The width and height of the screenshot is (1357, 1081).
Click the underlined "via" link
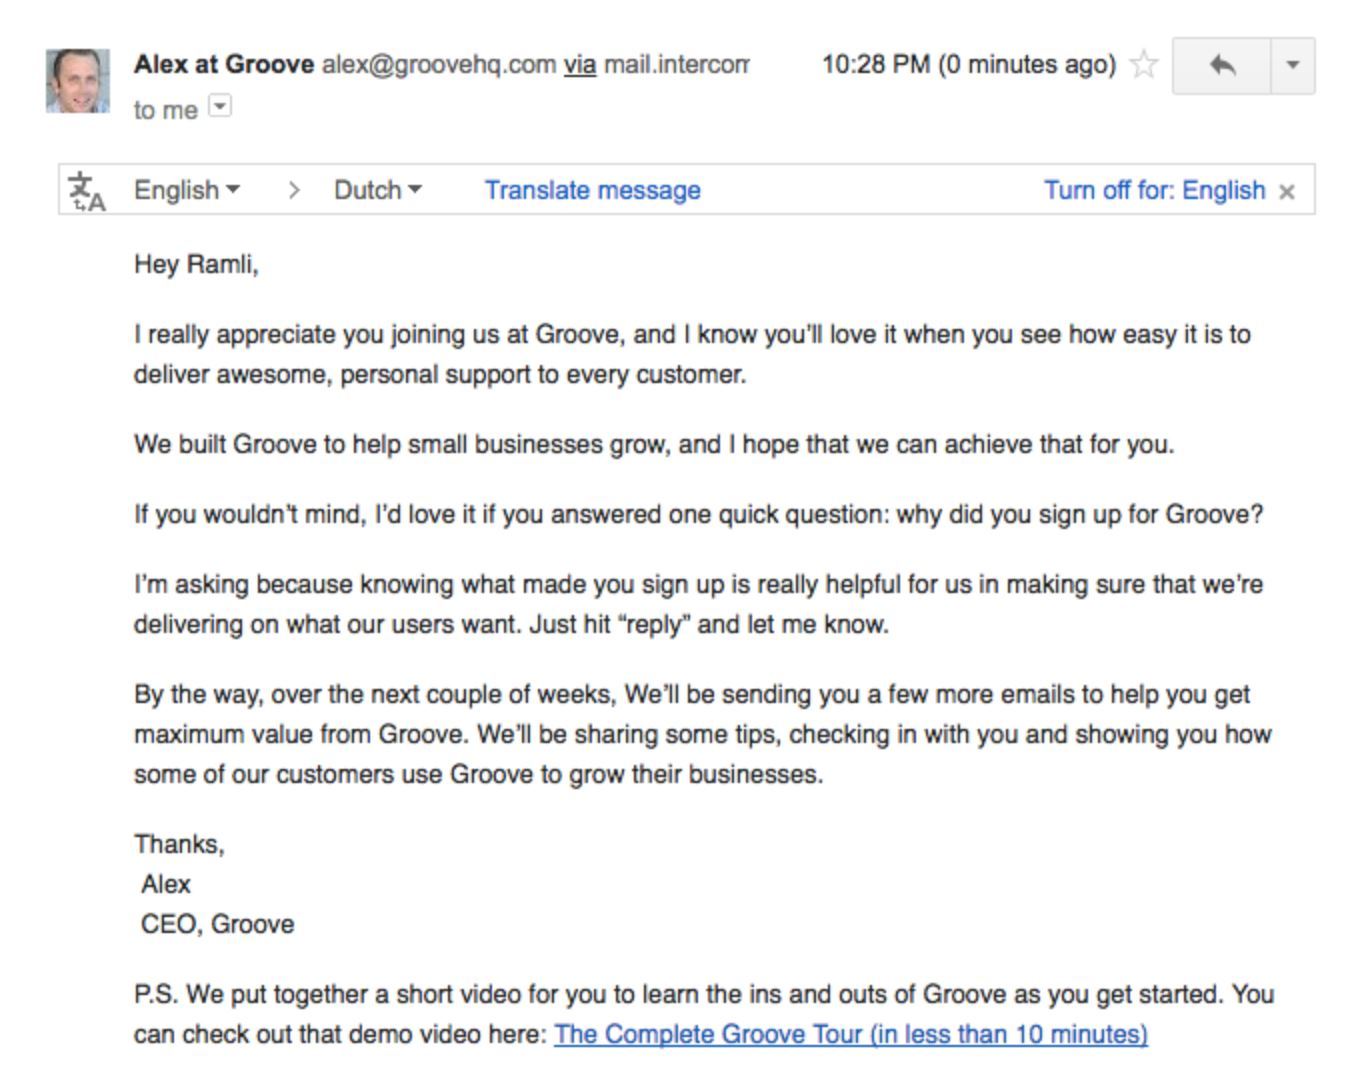pos(580,65)
